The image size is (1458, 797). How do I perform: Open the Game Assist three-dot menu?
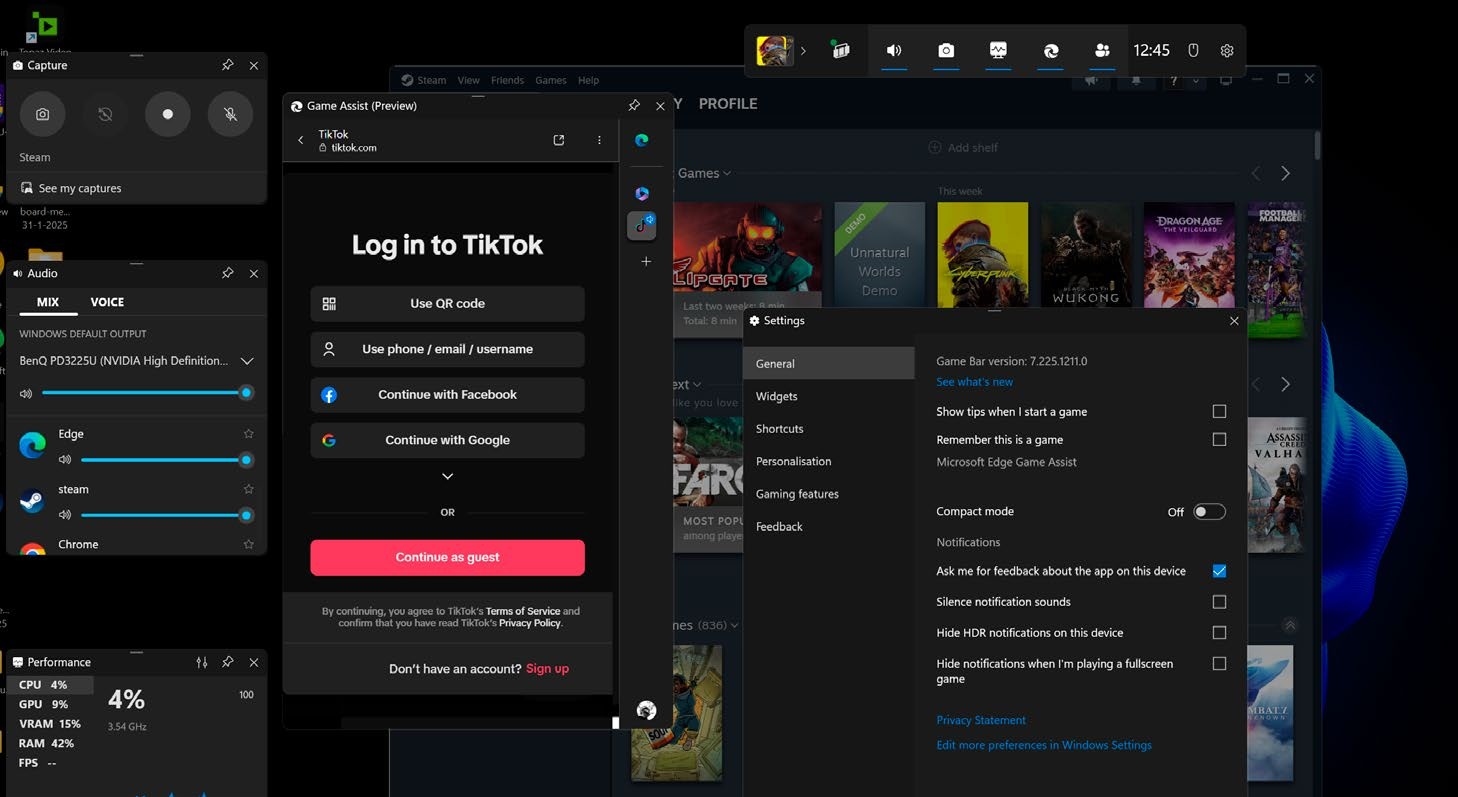click(599, 140)
